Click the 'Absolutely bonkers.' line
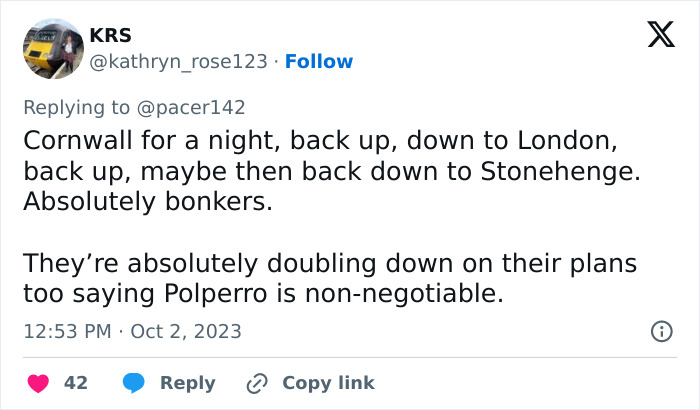 [x=146, y=200]
